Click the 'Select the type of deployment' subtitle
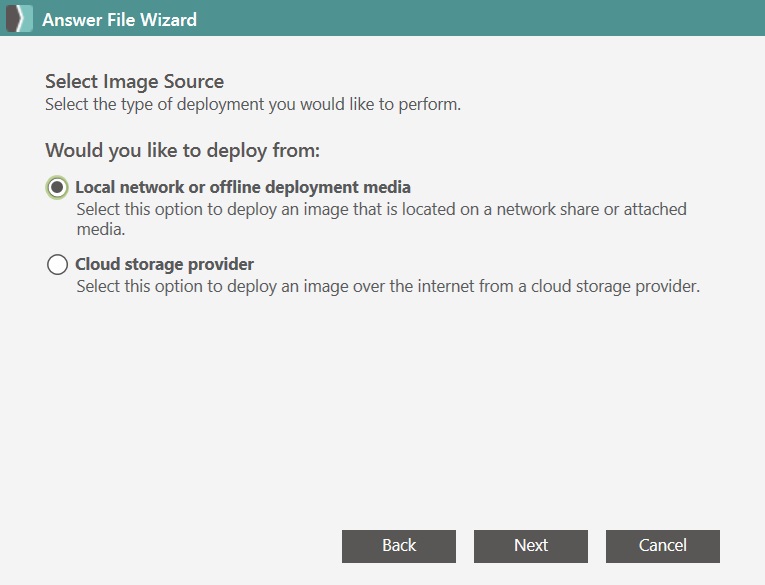The height and width of the screenshot is (585, 765). coord(253,104)
